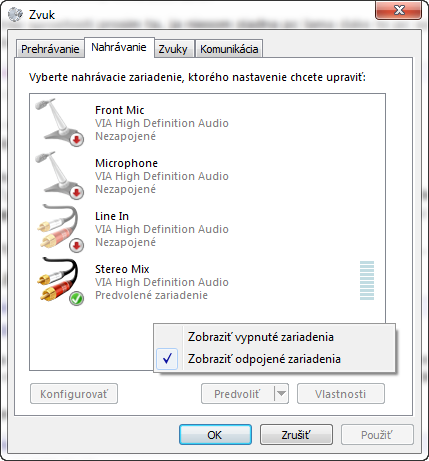Image resolution: width=429 pixels, height=461 pixels.
Task: Select the Front Mic microphone icon
Action: tap(59, 122)
